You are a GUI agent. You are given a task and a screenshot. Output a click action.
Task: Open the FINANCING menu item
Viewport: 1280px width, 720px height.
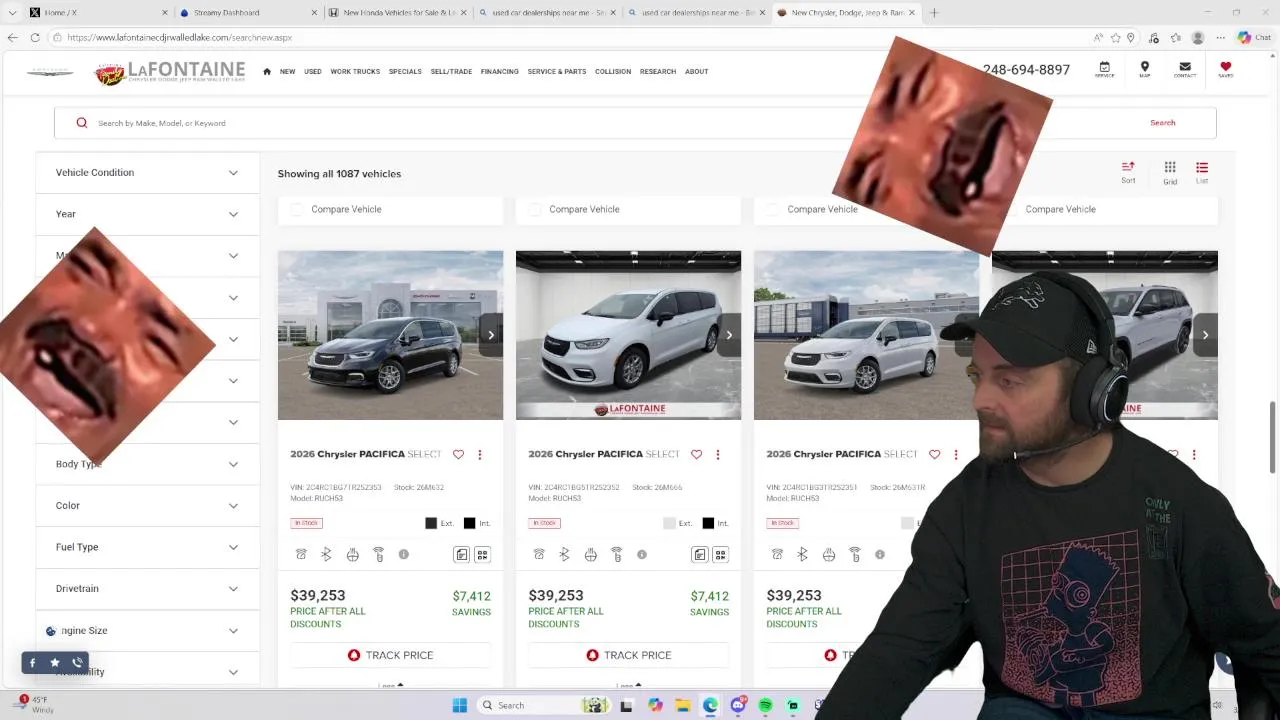tap(499, 71)
